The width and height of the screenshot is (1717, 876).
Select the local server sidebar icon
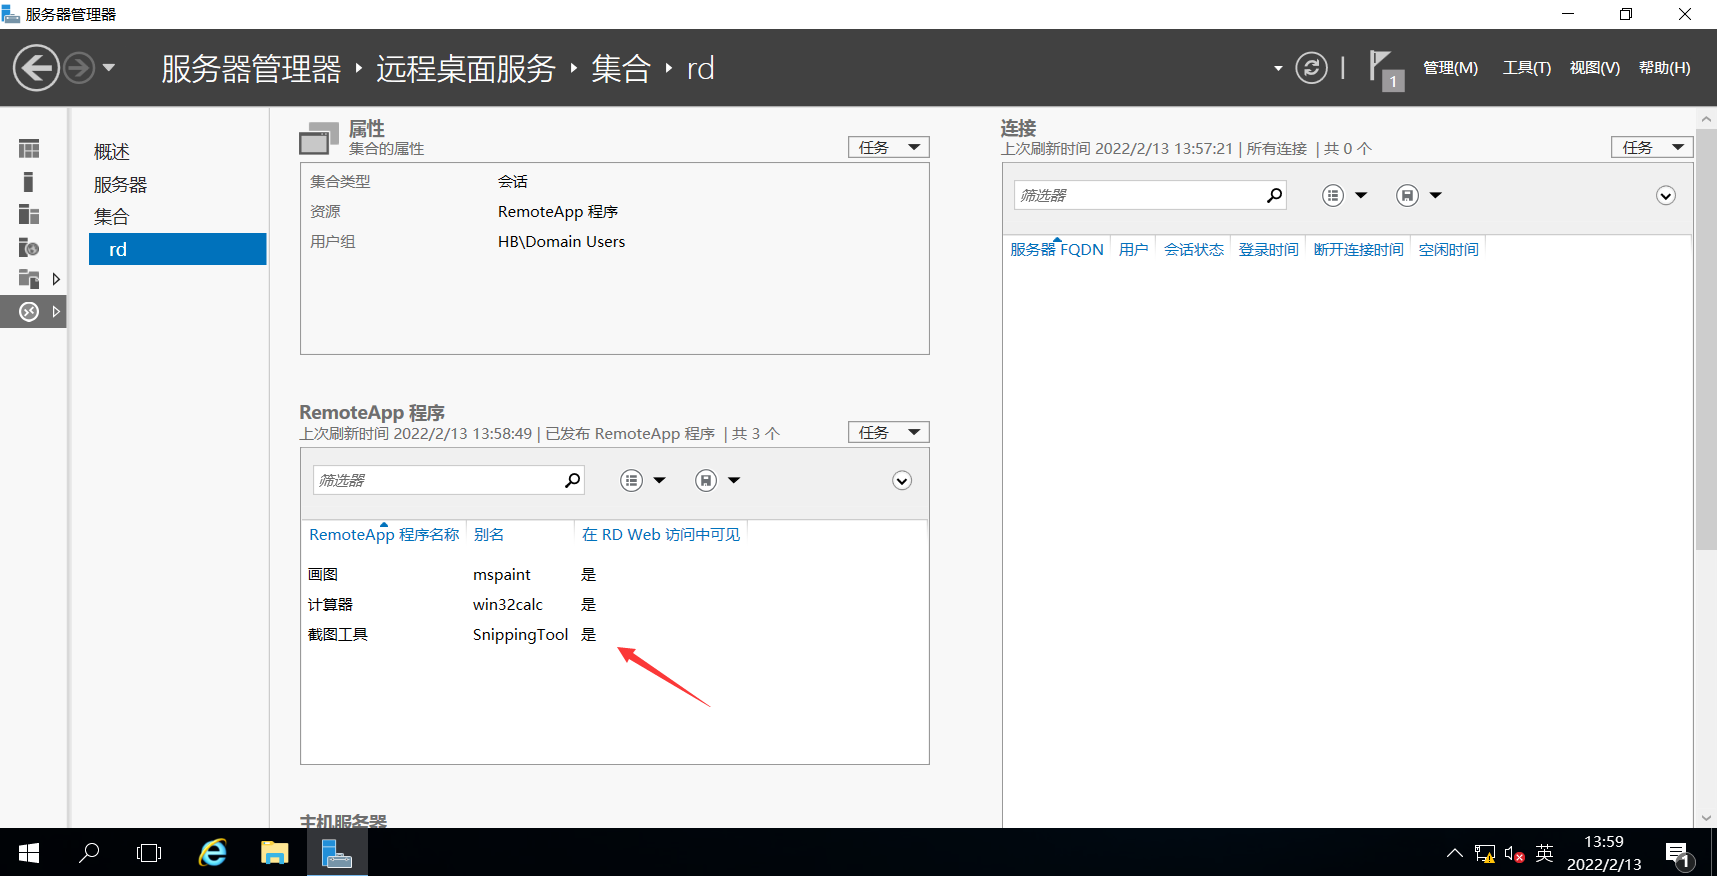click(29, 182)
